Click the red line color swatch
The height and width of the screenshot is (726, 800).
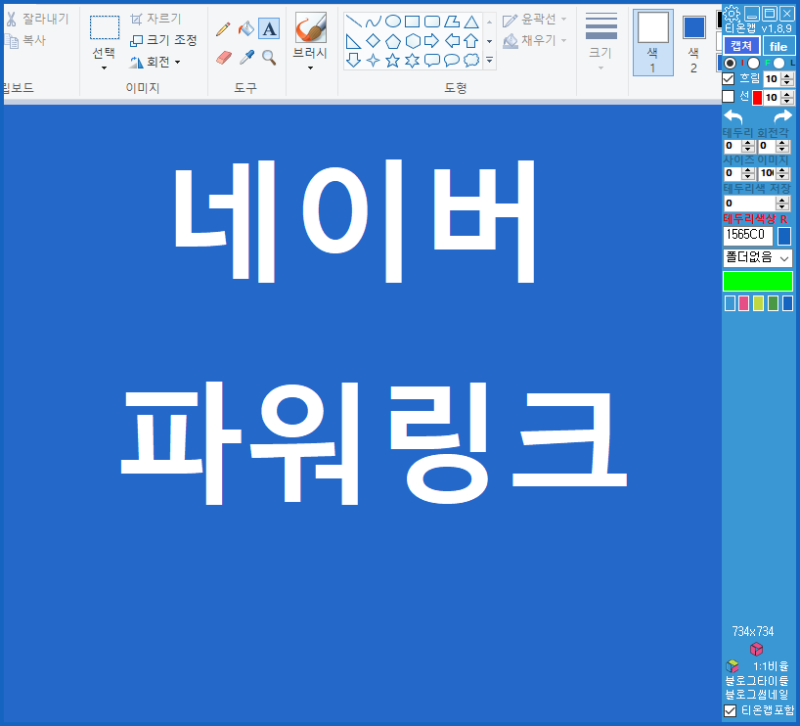click(757, 97)
